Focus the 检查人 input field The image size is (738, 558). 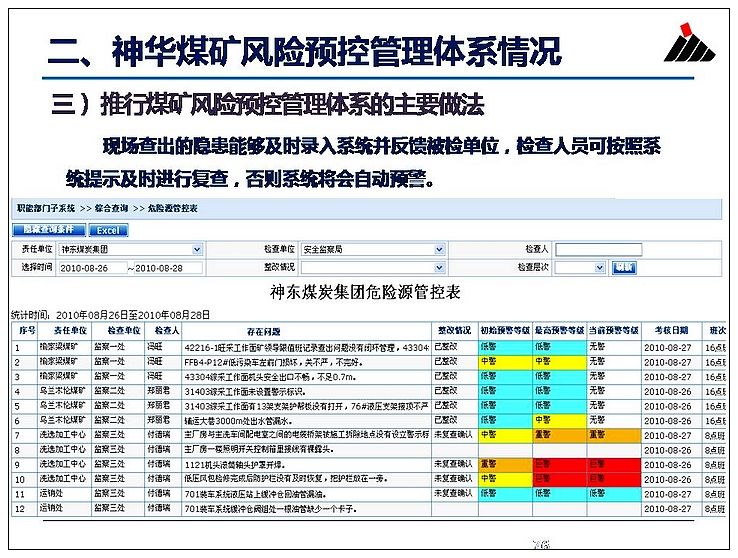[598, 249]
